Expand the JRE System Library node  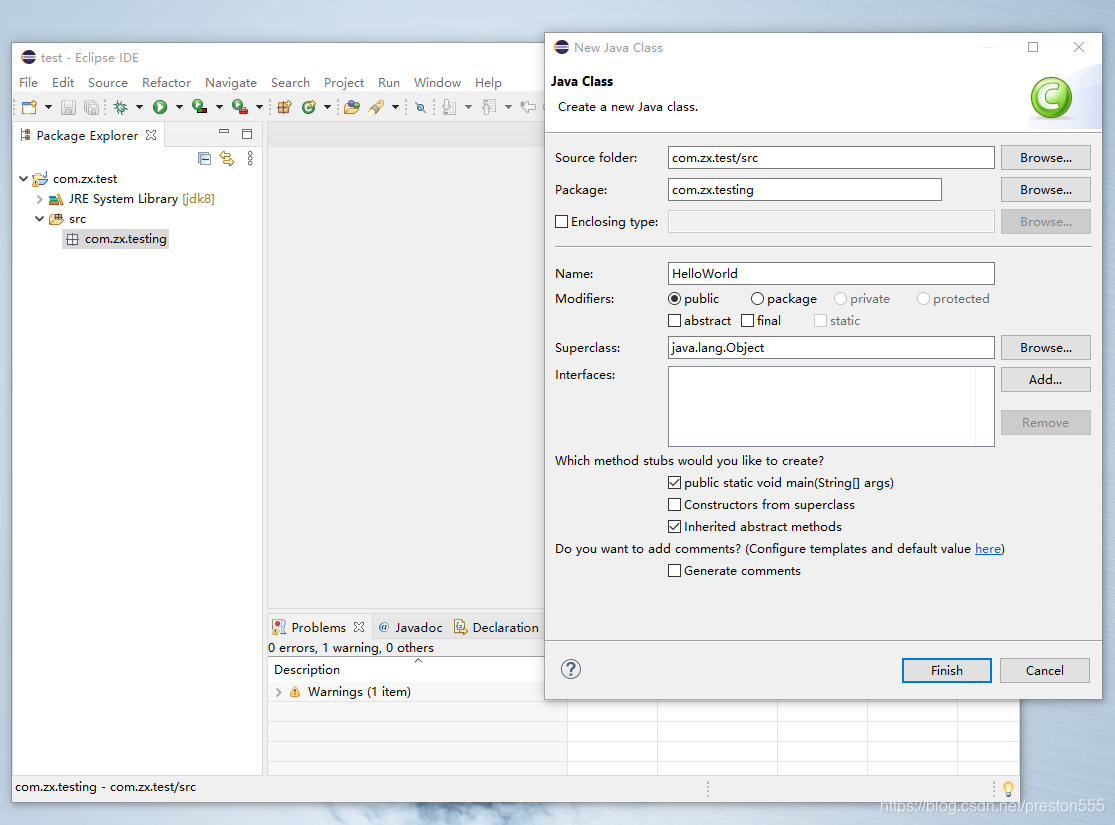pyautogui.click(x=40, y=199)
